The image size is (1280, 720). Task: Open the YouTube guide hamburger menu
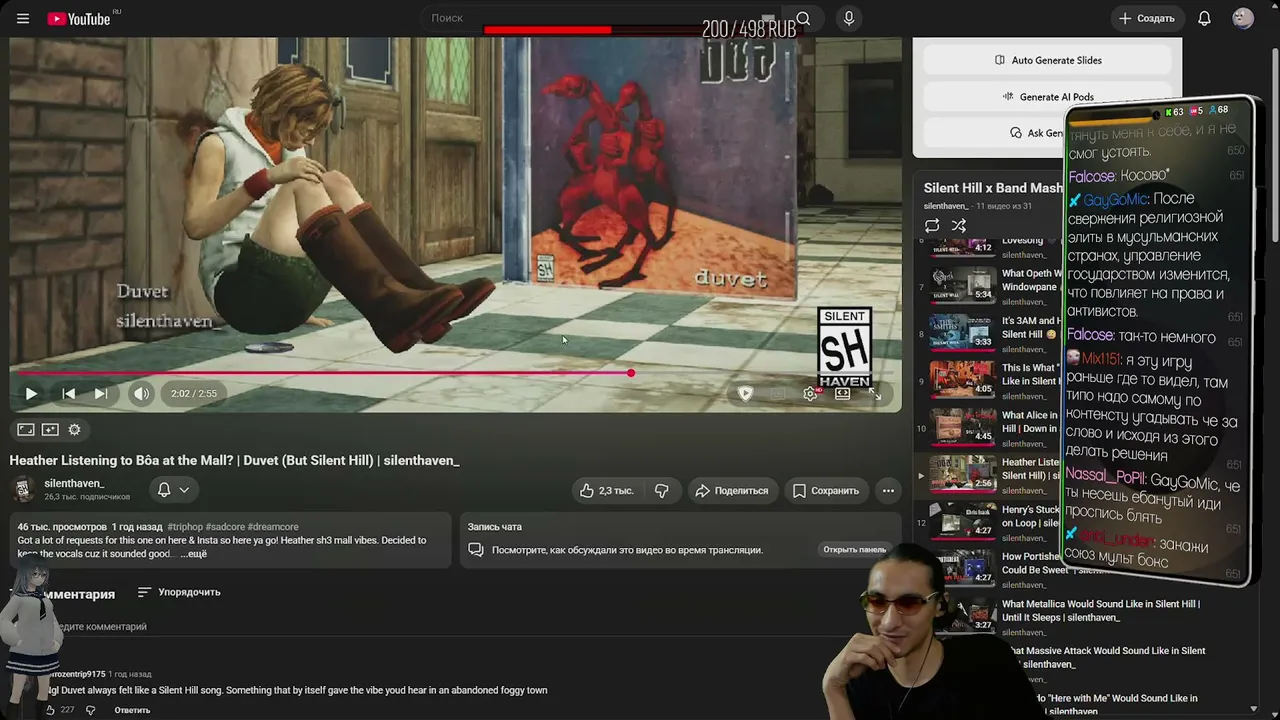(23, 18)
